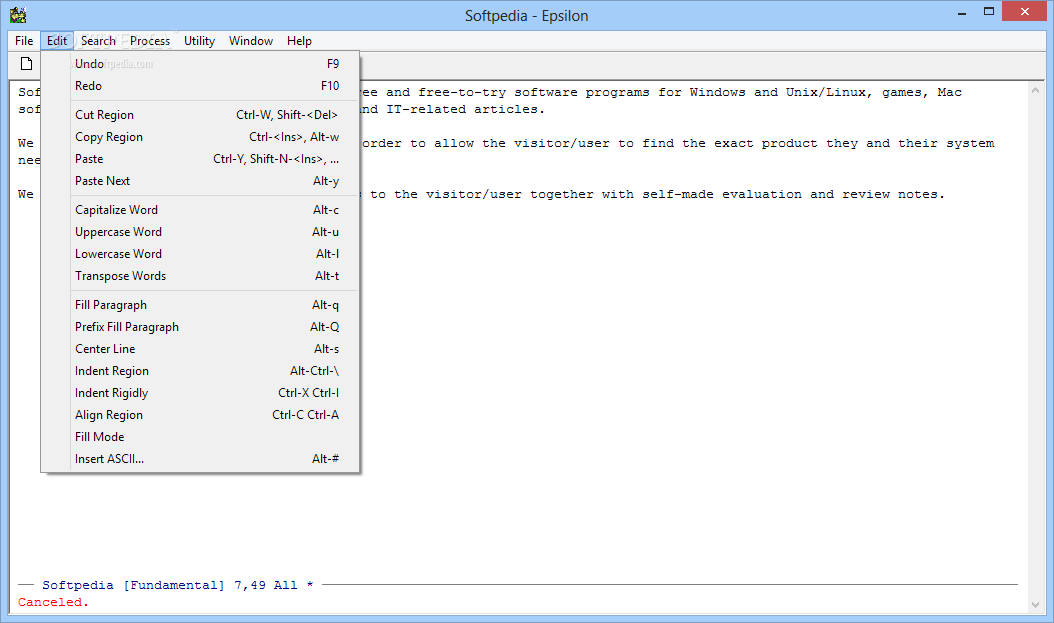The image size is (1054, 623).
Task: Open the Window menu
Action: pyautogui.click(x=251, y=41)
